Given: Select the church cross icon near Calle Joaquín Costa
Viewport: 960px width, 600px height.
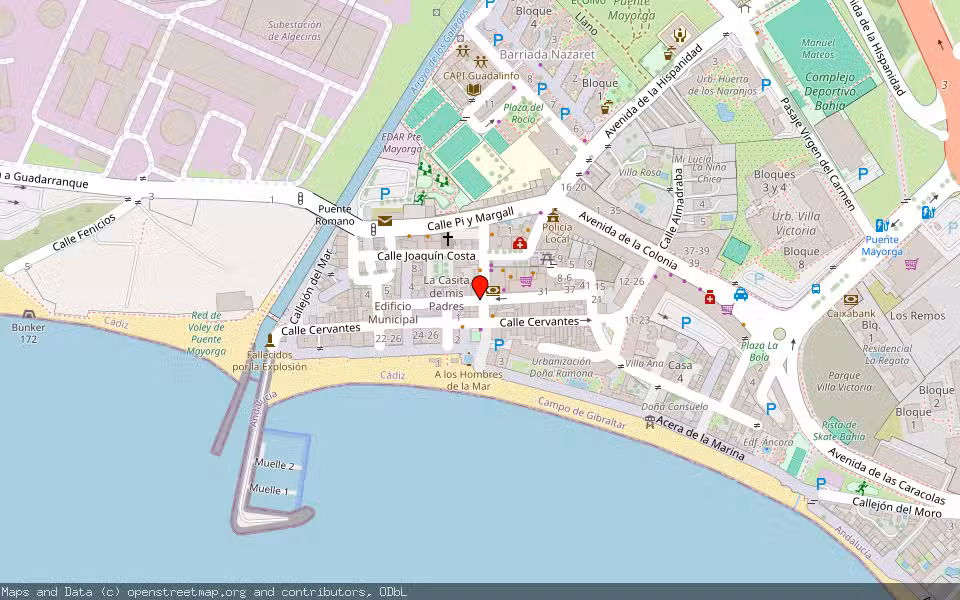Looking at the screenshot, I should [x=448, y=238].
